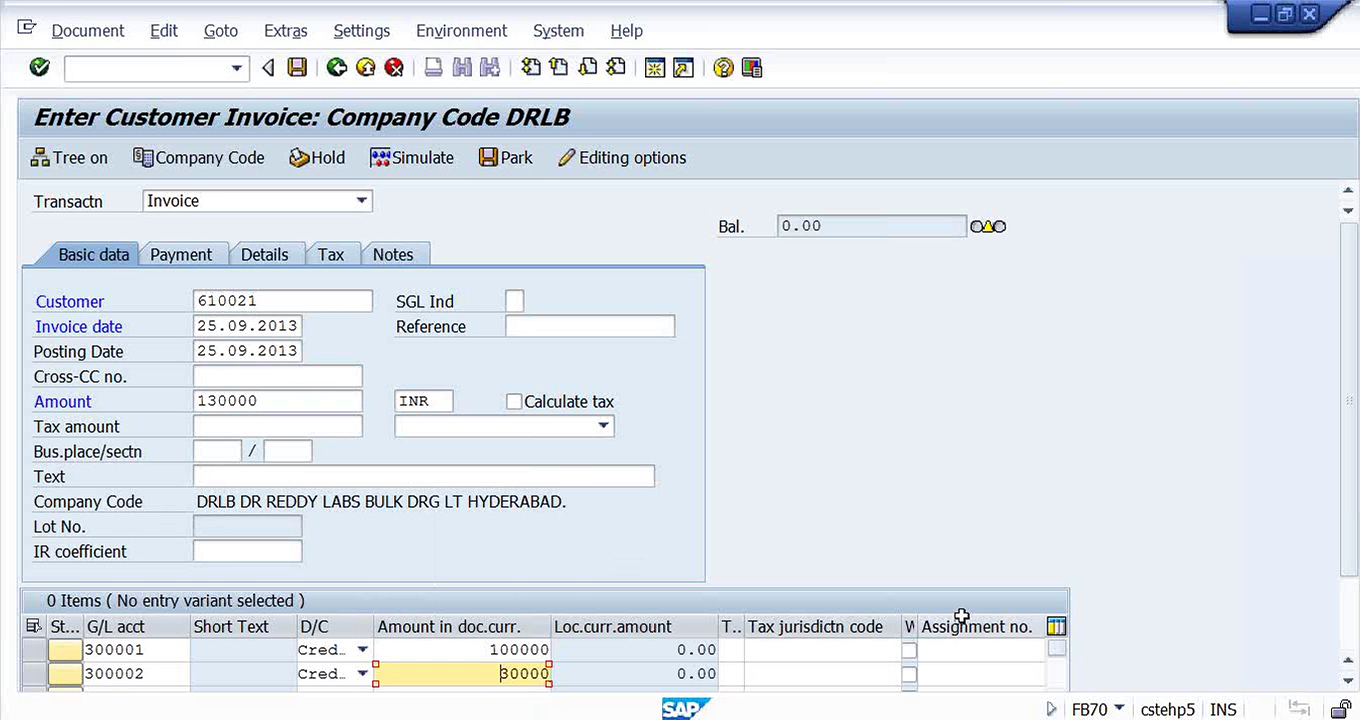
Task: Switch to the Payment tab
Action: 181,255
